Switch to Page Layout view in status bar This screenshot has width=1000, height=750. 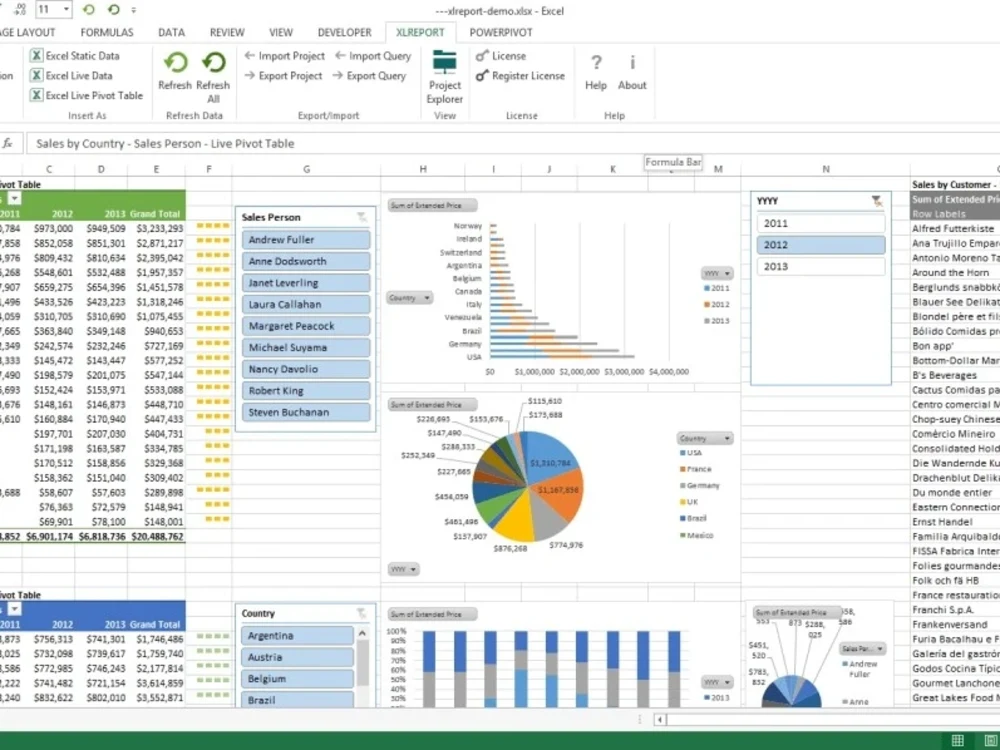coord(990,740)
